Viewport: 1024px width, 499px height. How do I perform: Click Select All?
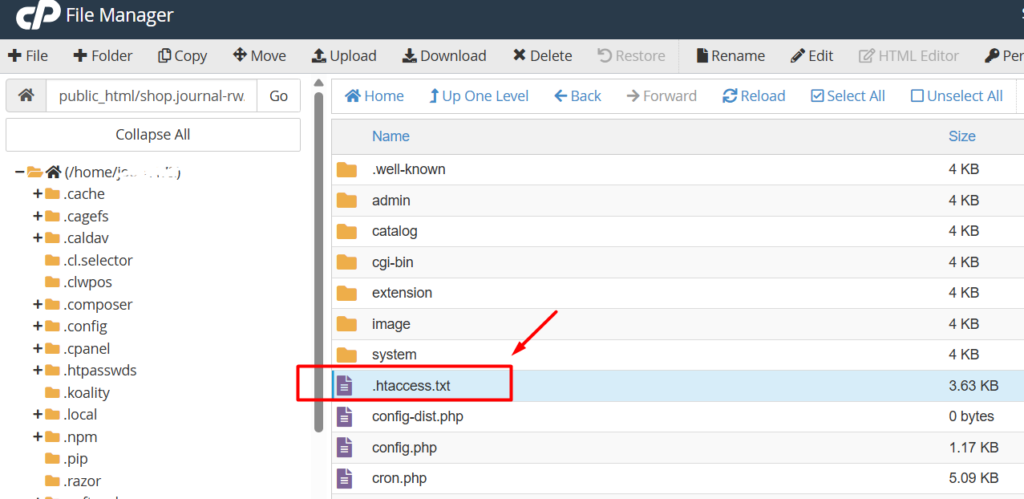point(848,96)
